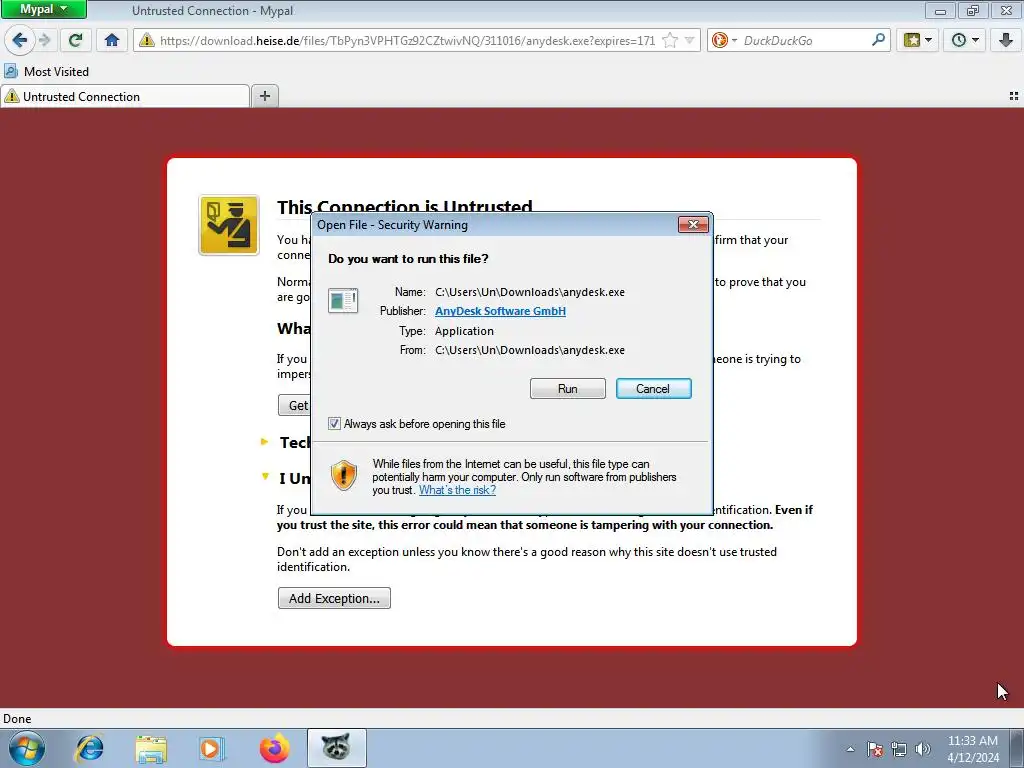Cancel the security warning dialog
The width and height of the screenshot is (1024, 768).
click(653, 389)
